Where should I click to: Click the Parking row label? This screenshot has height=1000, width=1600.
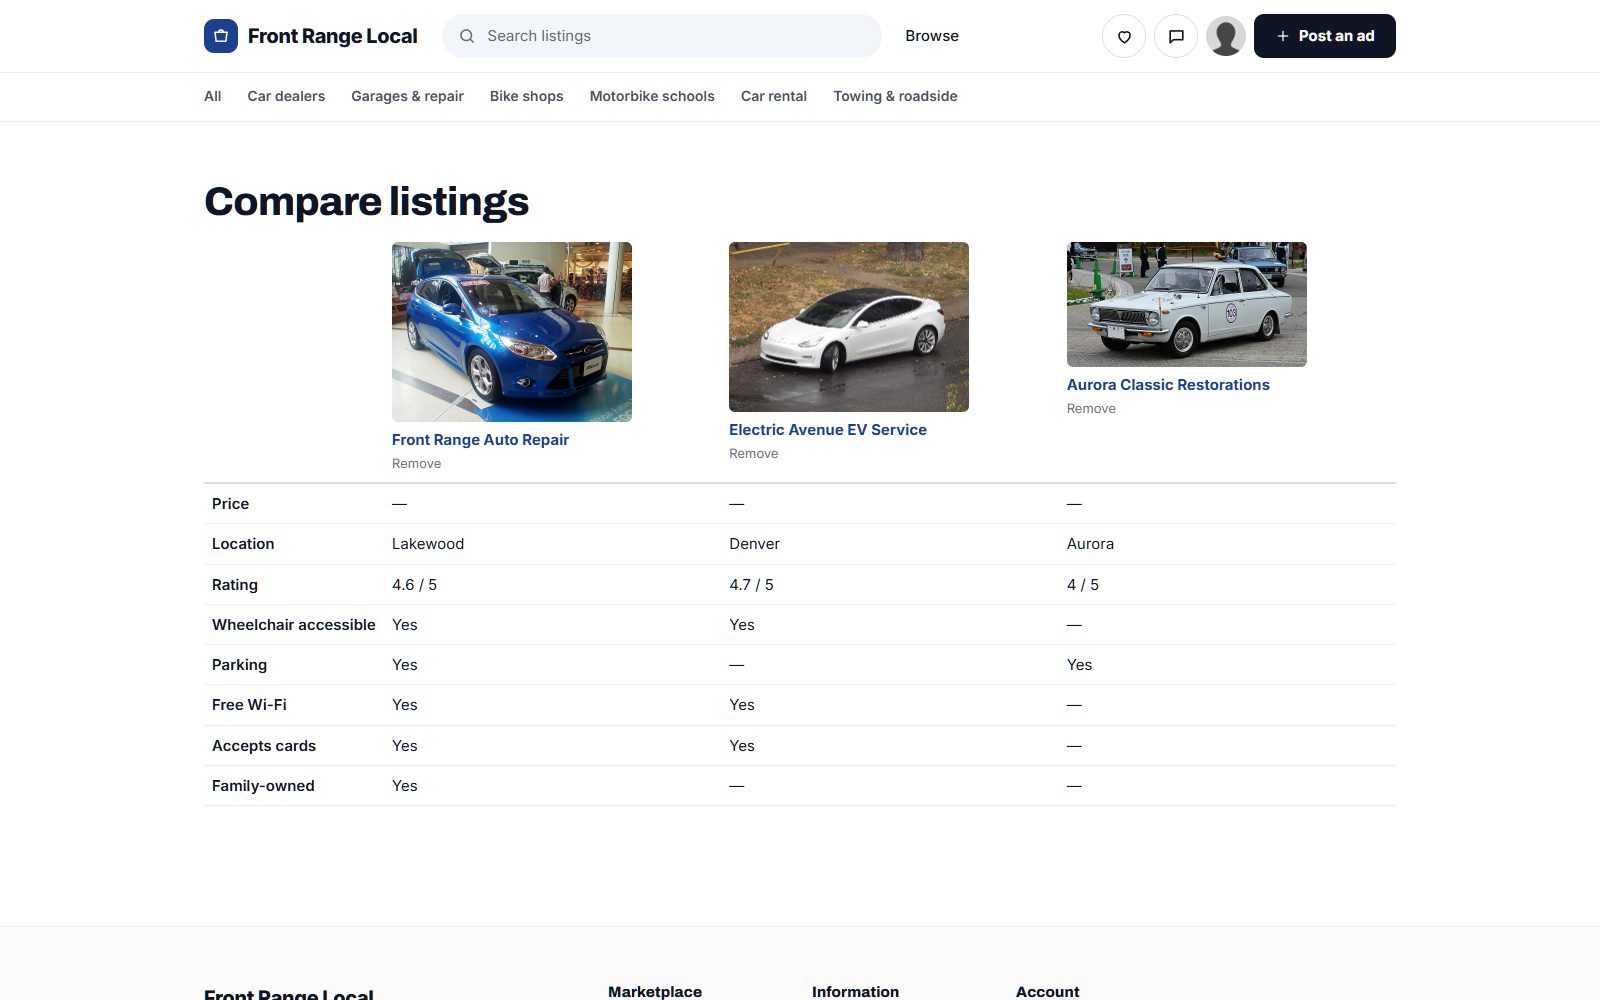(239, 665)
